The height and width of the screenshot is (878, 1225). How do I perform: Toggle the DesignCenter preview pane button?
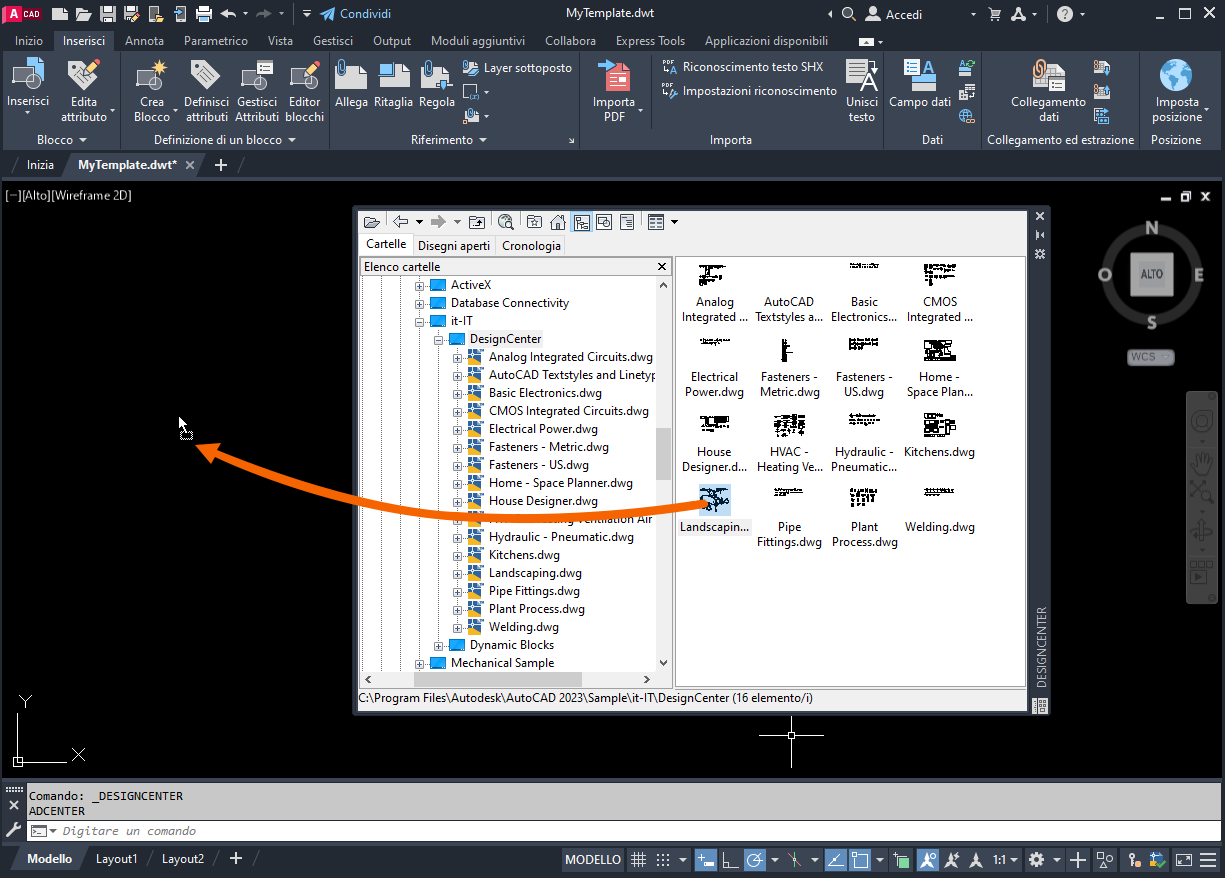coord(604,222)
